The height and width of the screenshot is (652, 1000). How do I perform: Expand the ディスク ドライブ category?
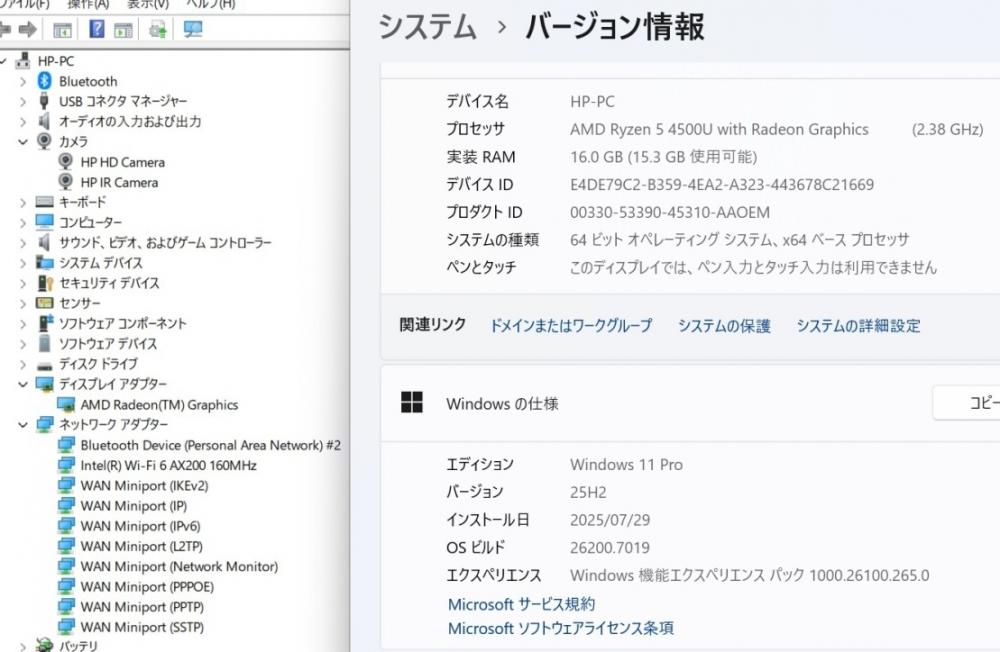pos(23,364)
